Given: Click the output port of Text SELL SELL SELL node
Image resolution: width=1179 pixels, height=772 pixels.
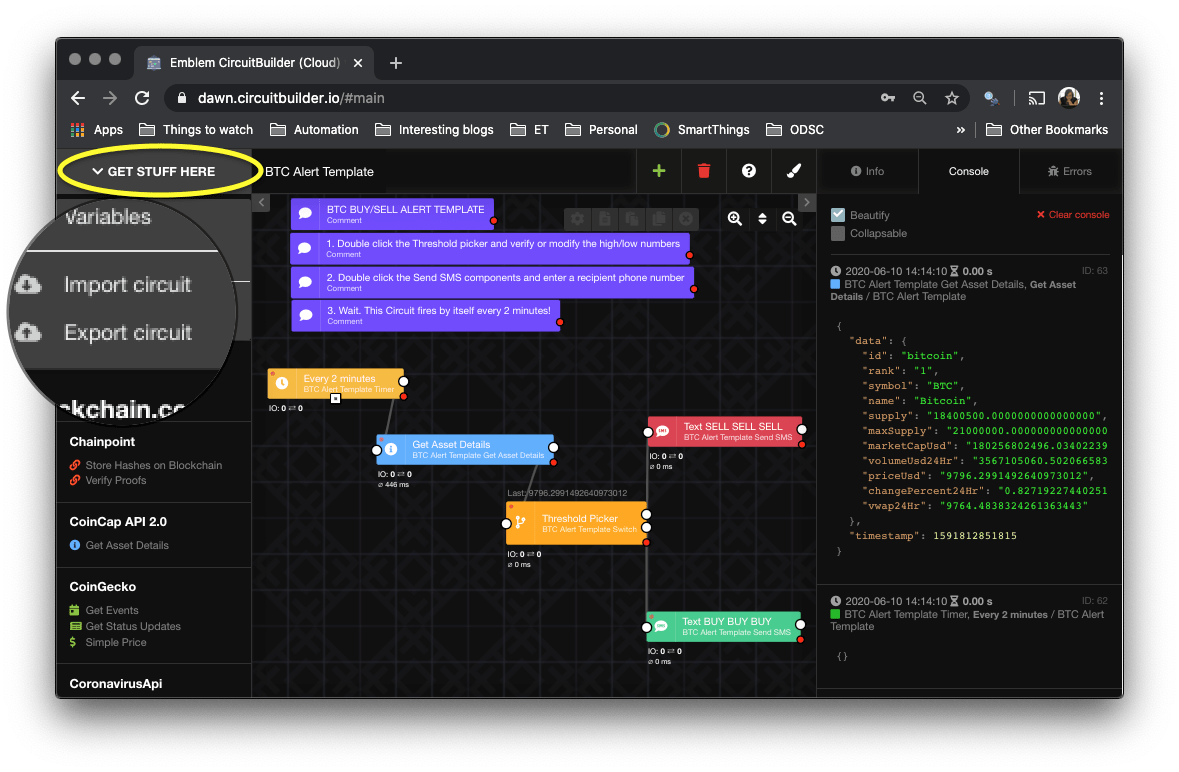Looking at the screenshot, I should [x=802, y=430].
